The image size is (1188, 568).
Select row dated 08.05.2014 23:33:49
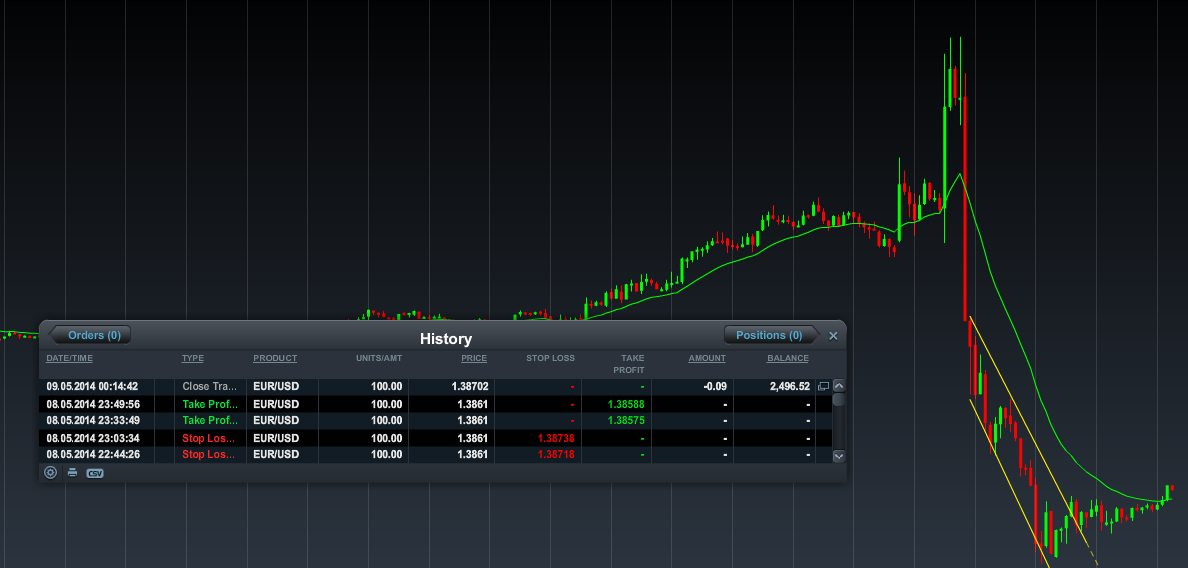(436, 420)
